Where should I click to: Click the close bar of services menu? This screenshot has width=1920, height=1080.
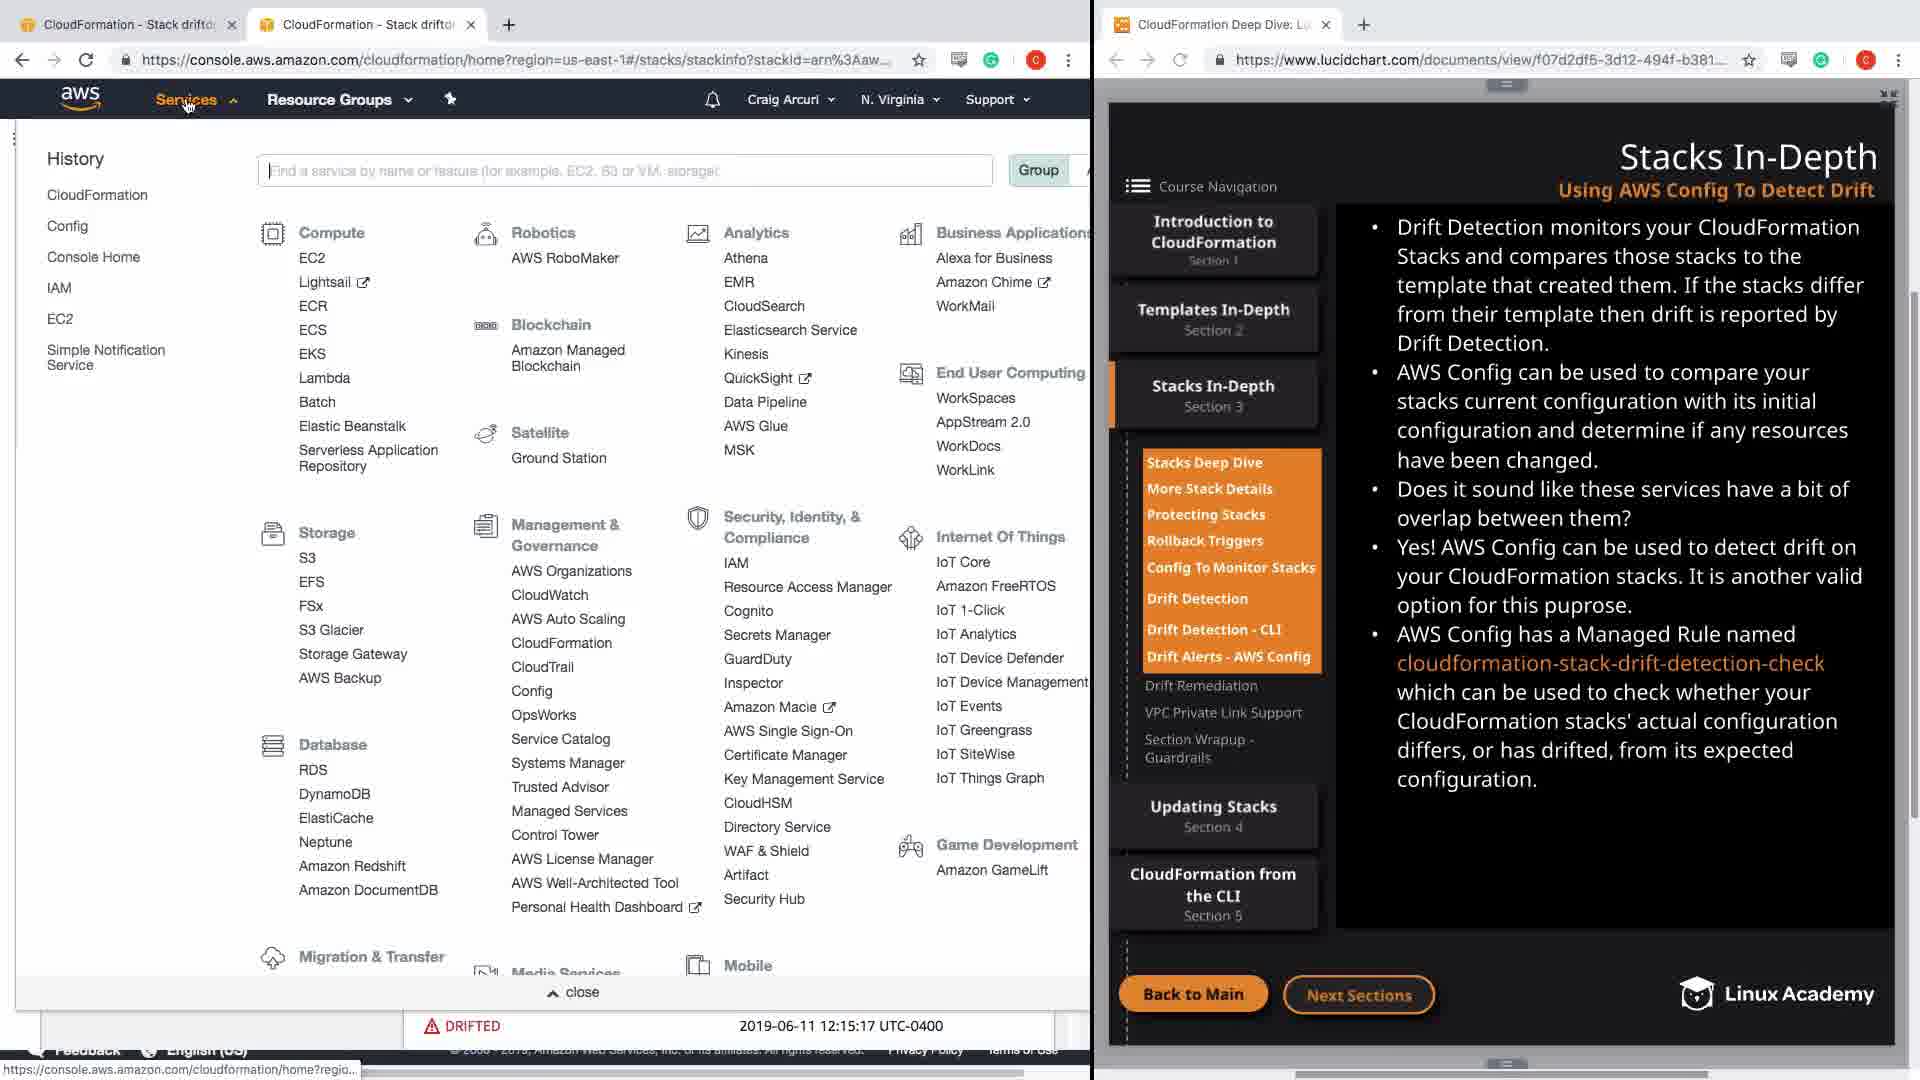[x=572, y=993]
